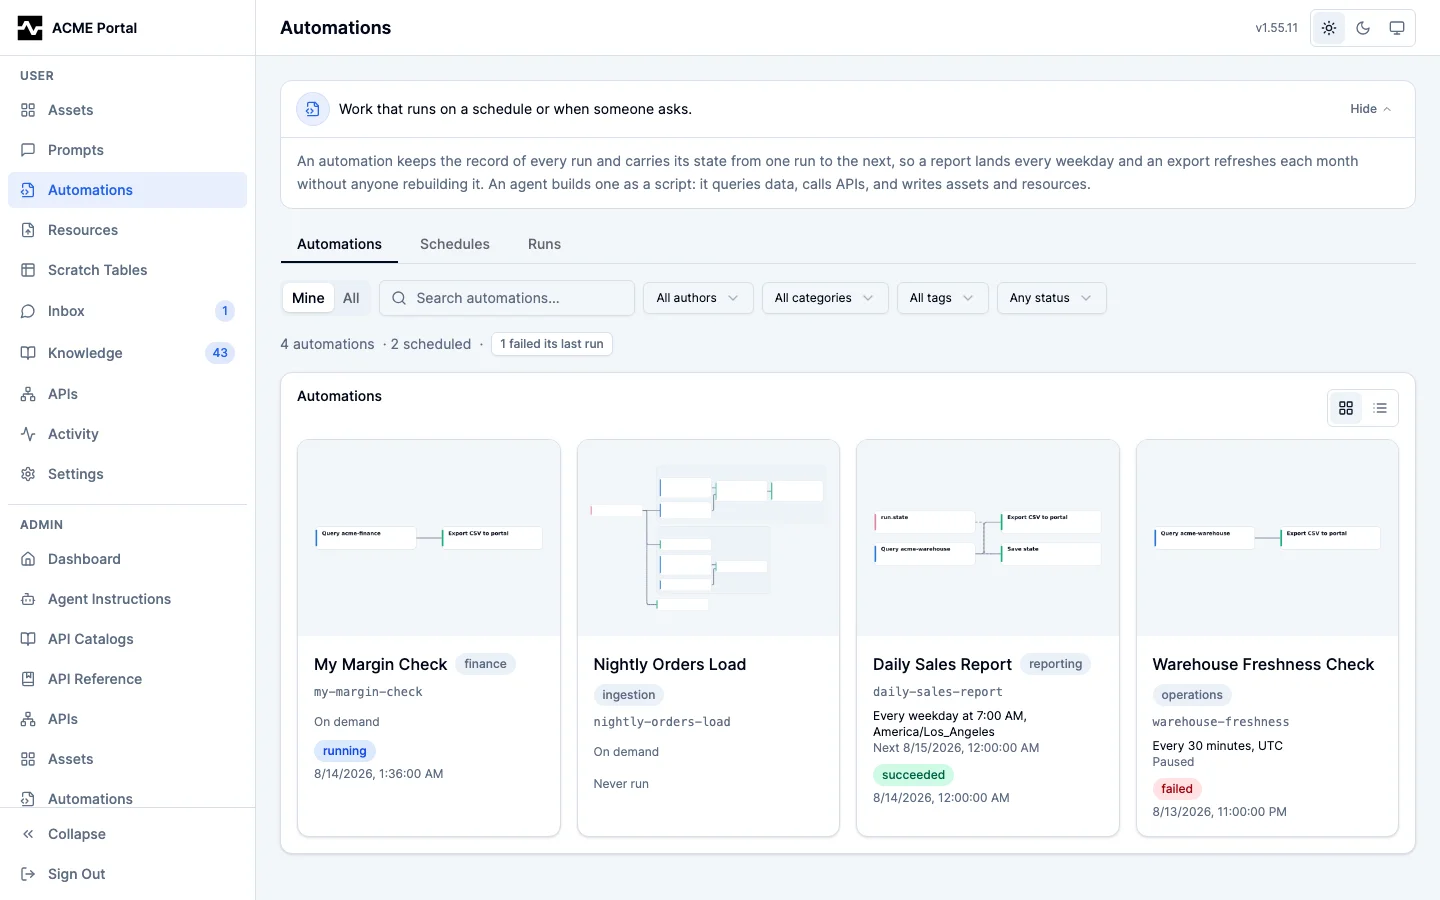This screenshot has width=1440, height=900.
Task: Open Prompts via its chat icon
Action: [x=28, y=150]
